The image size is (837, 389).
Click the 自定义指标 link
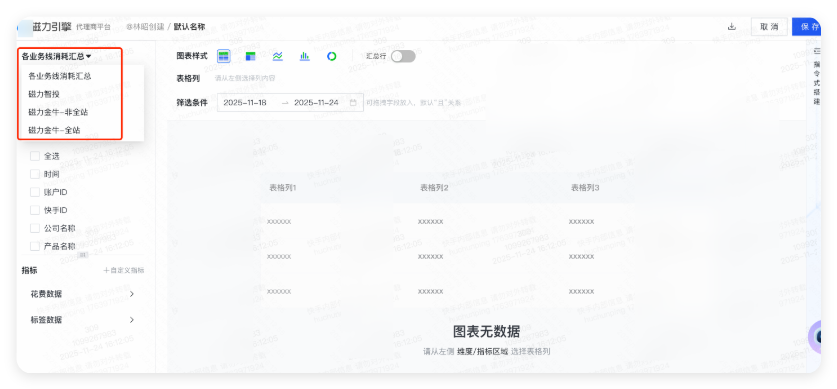point(123,271)
